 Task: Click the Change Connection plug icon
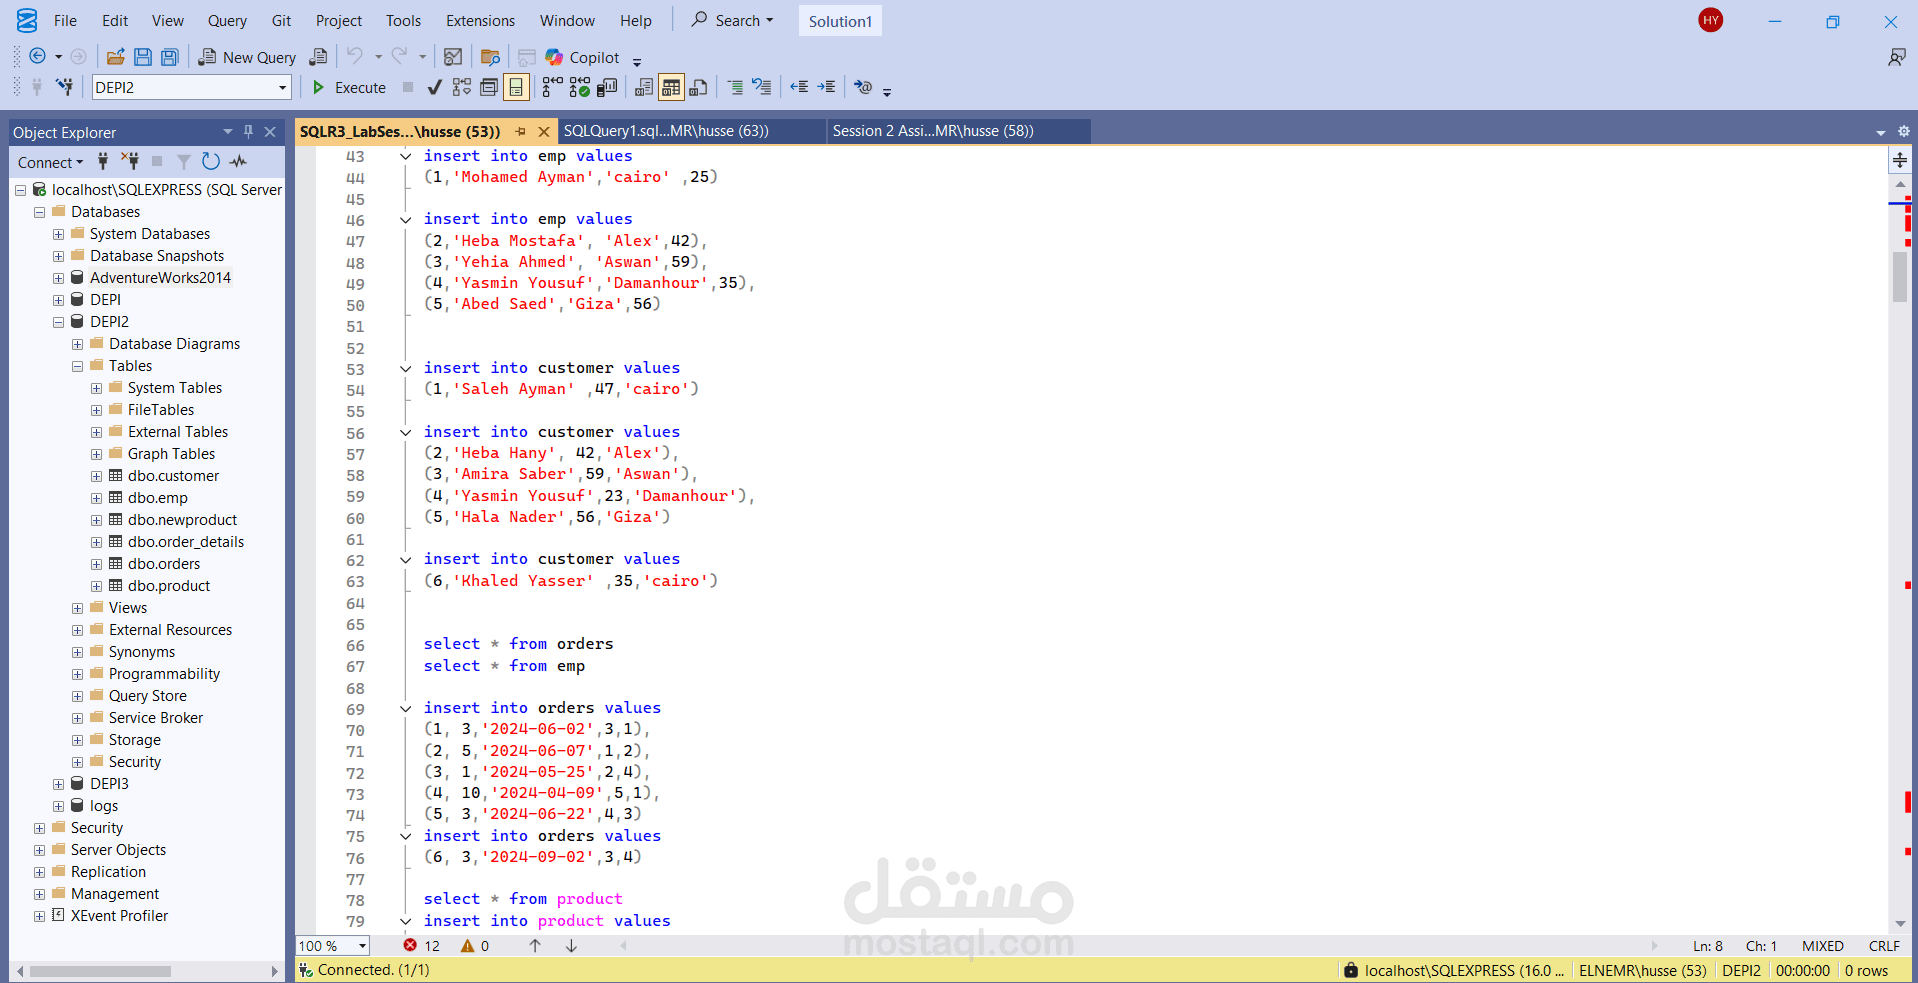pos(64,87)
